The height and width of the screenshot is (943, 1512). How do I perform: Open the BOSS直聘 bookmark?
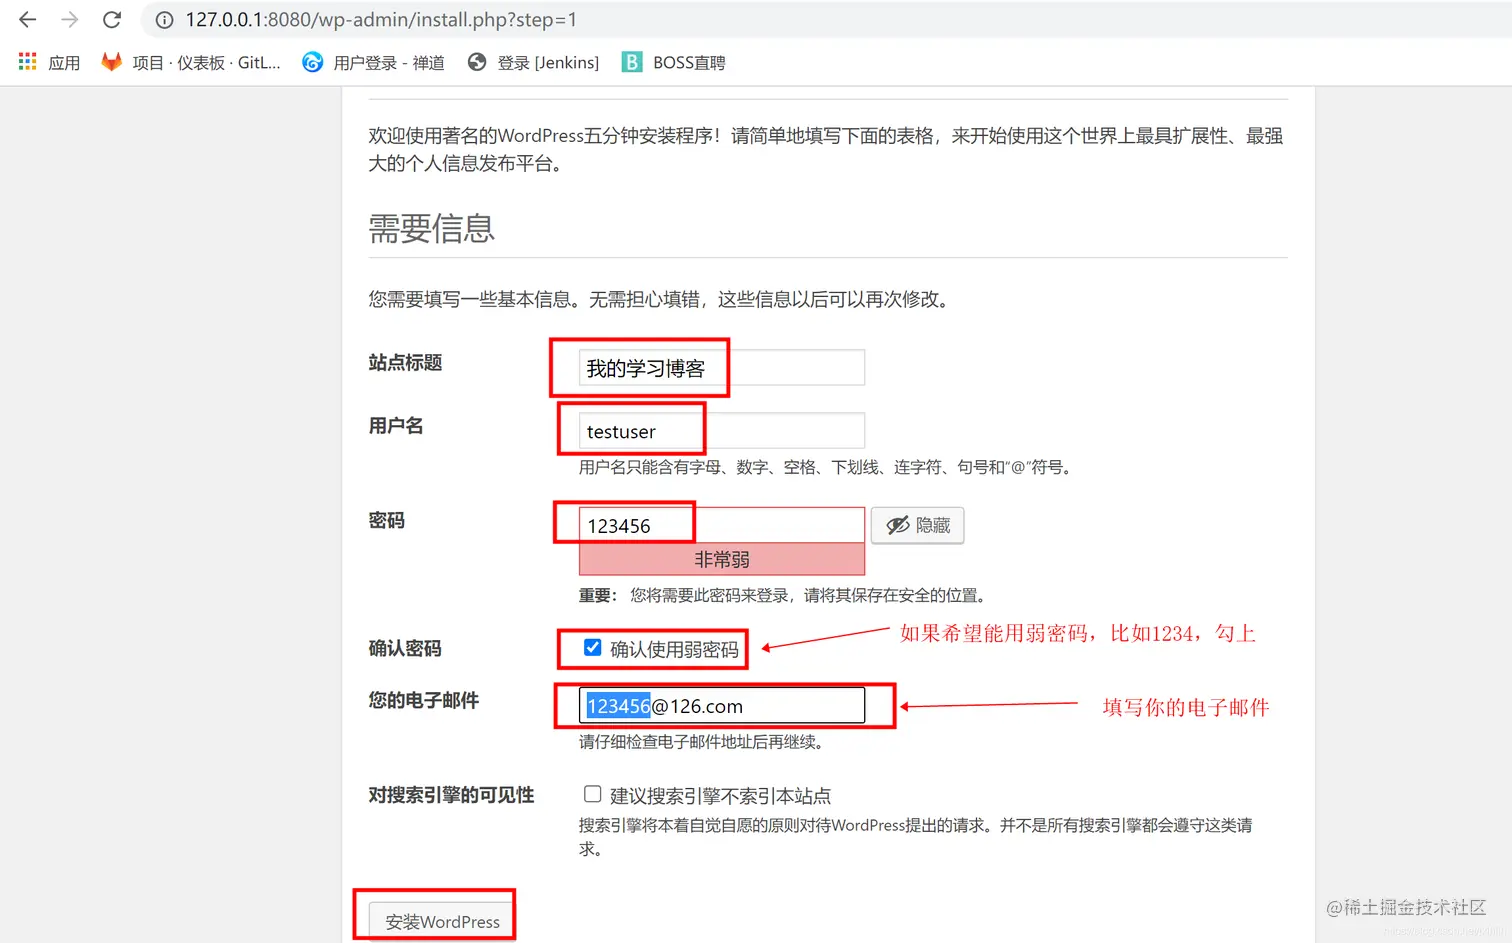674,62
